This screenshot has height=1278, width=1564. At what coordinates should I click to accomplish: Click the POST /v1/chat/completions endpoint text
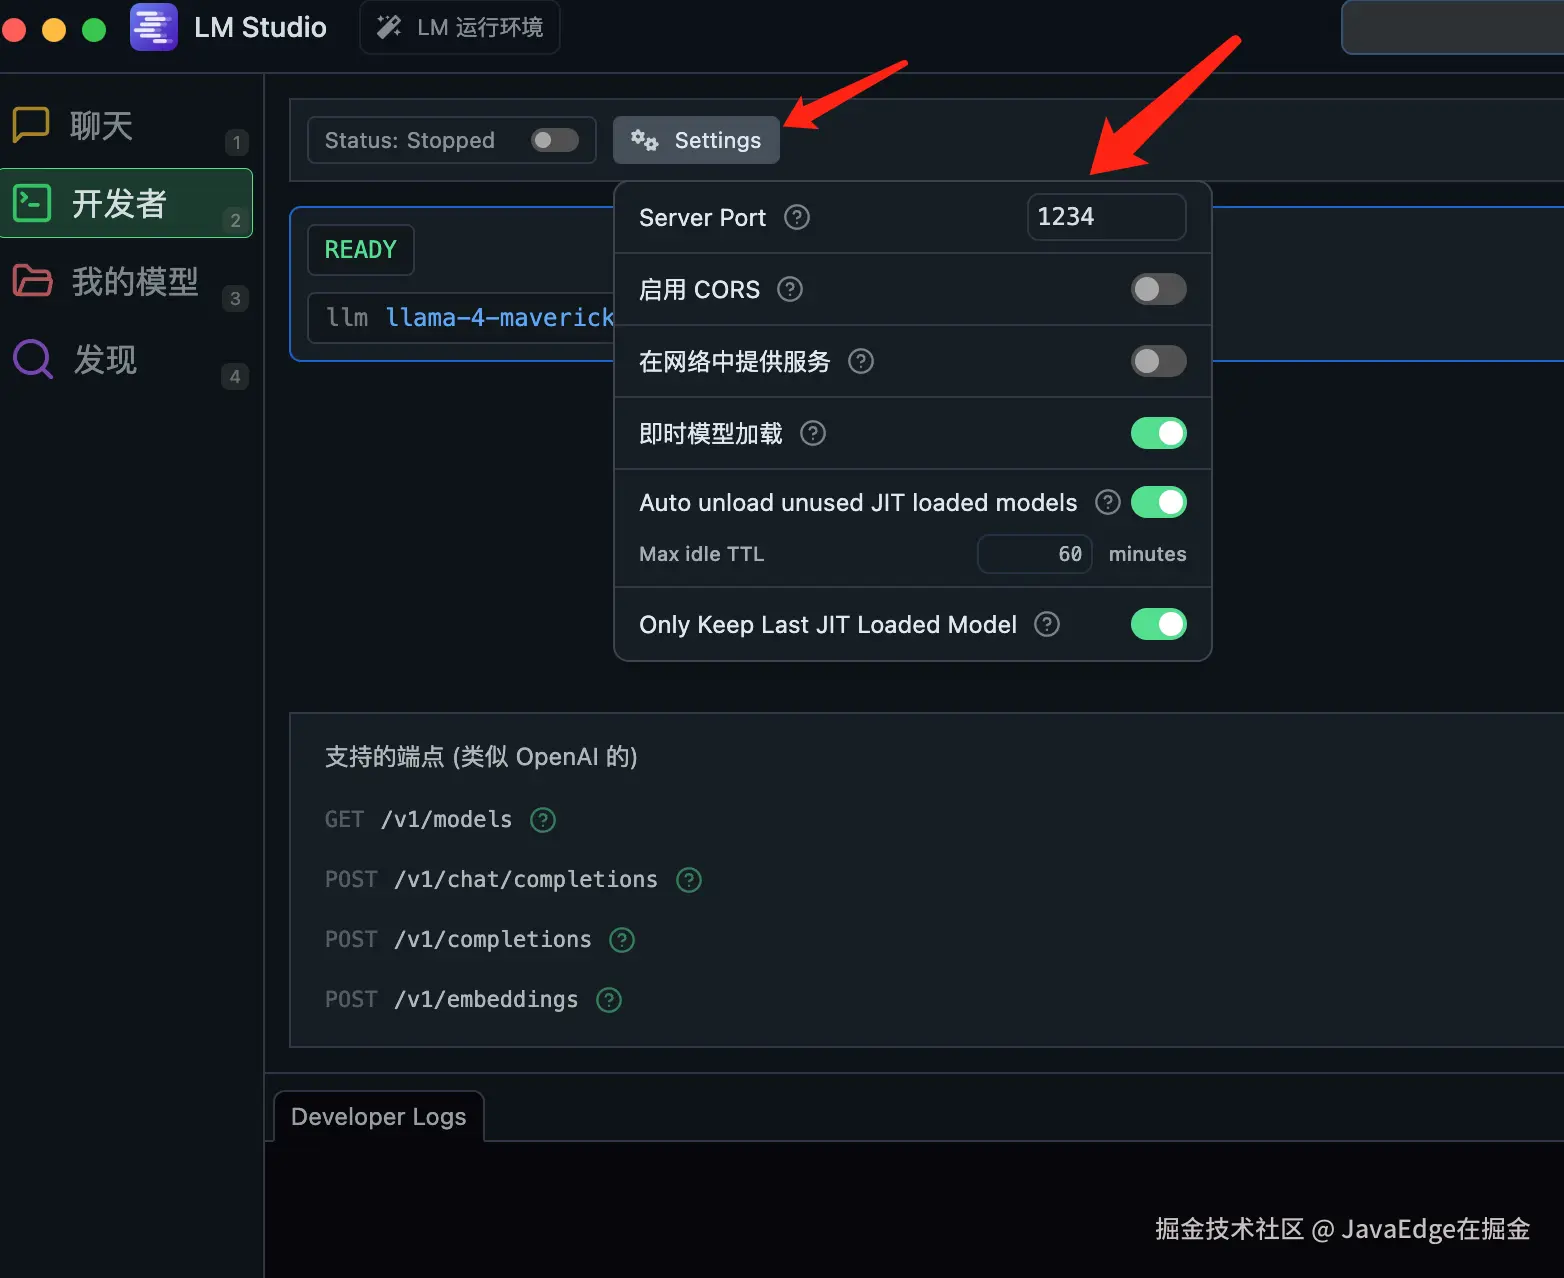tap(491, 880)
